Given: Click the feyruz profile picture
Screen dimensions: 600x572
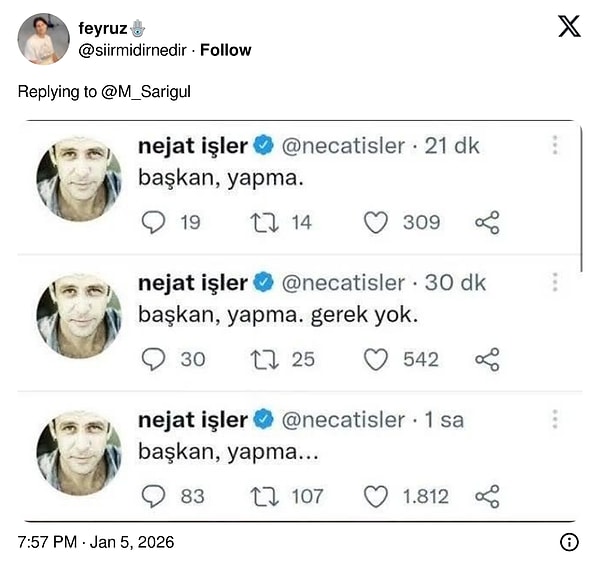Looking at the screenshot, I should tap(44, 39).
